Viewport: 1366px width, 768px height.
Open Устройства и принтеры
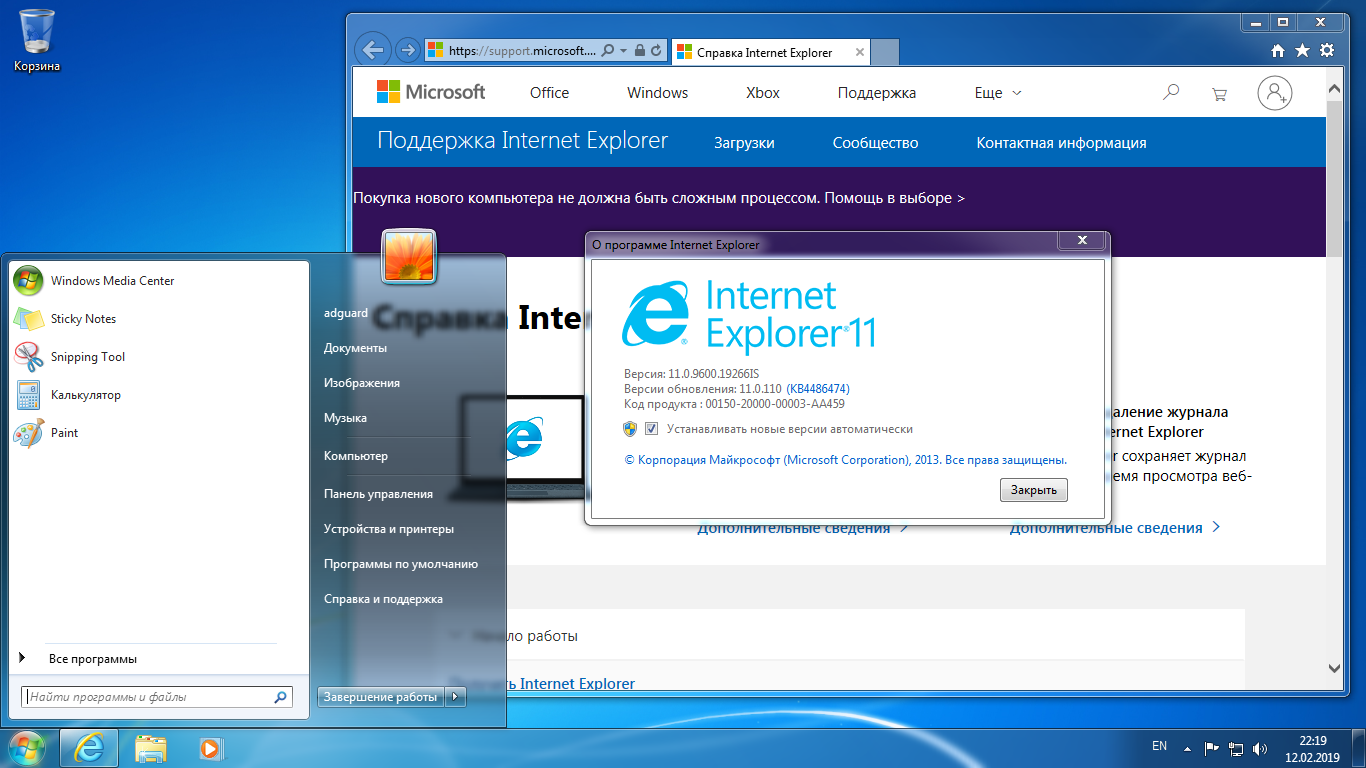coord(389,529)
